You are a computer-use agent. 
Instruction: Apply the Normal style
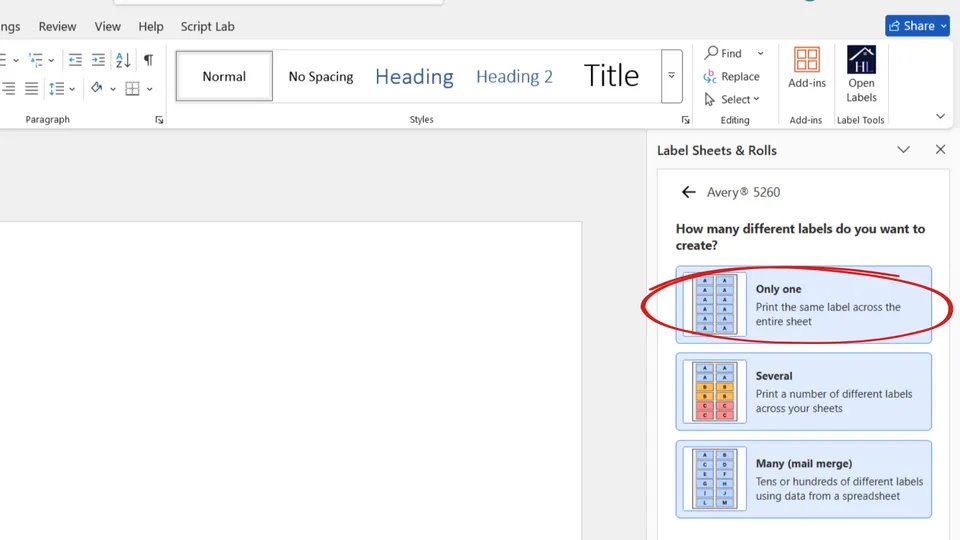click(224, 76)
